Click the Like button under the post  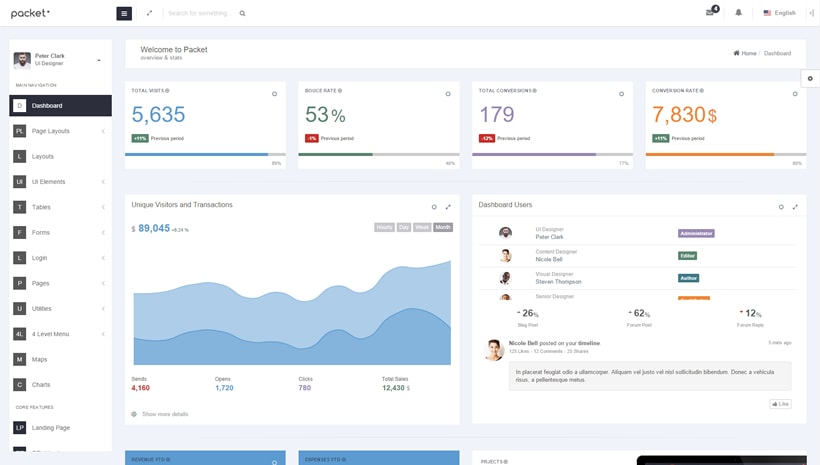pos(780,404)
